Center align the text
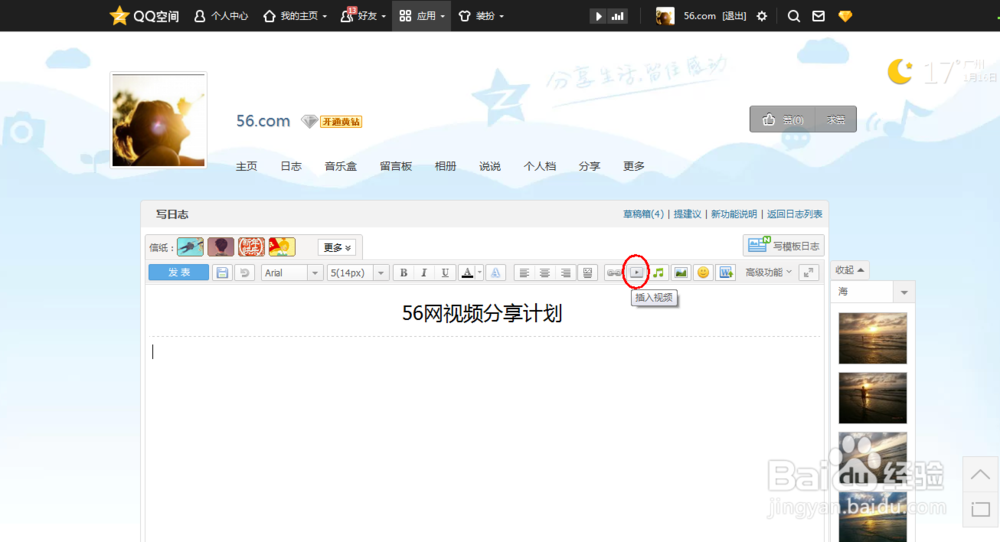1000x542 pixels. (545, 273)
